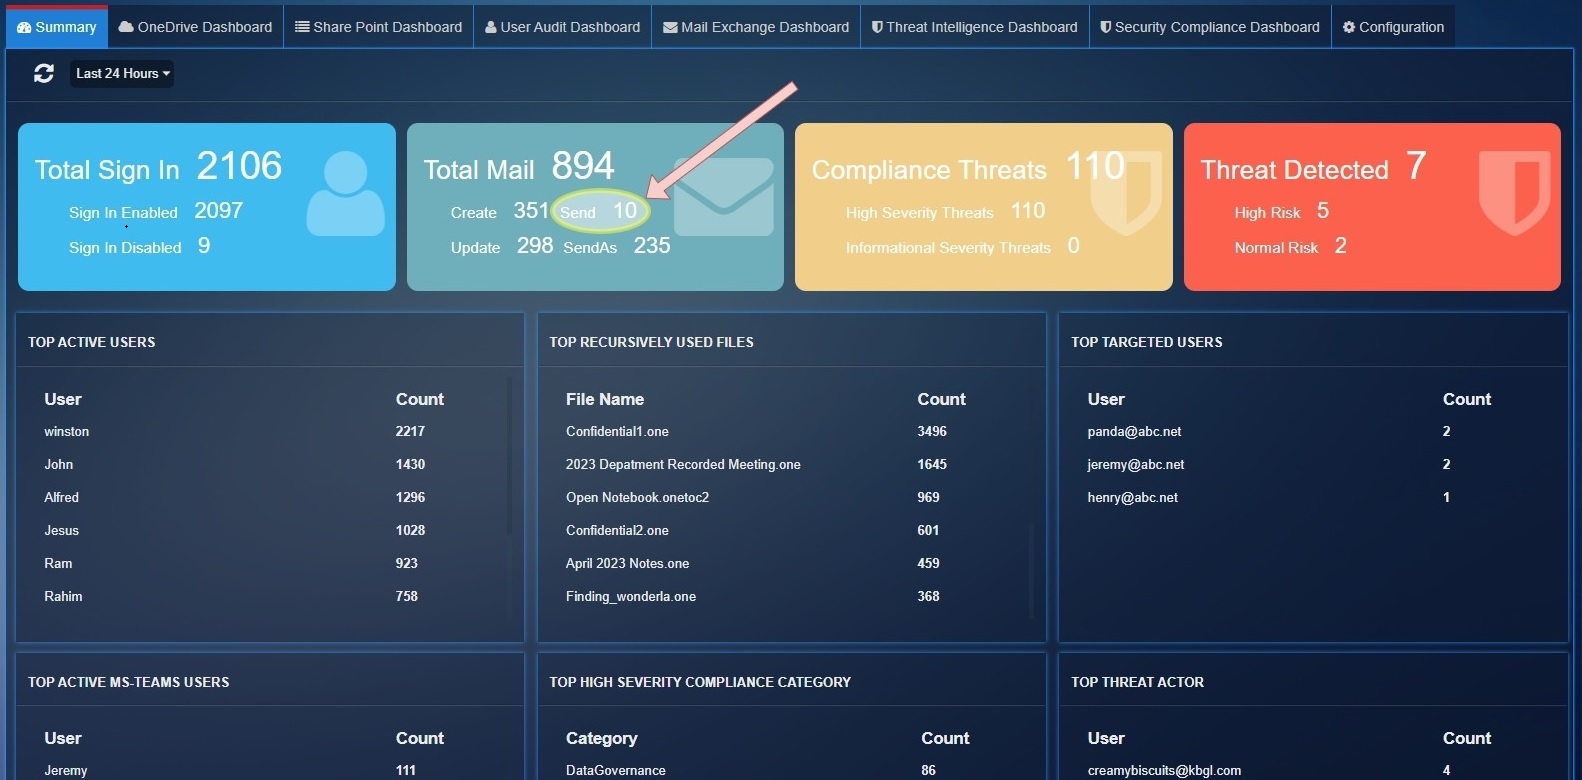1582x780 pixels.
Task: Click file Open Notebook.onetoc2
Action: click(x=637, y=498)
